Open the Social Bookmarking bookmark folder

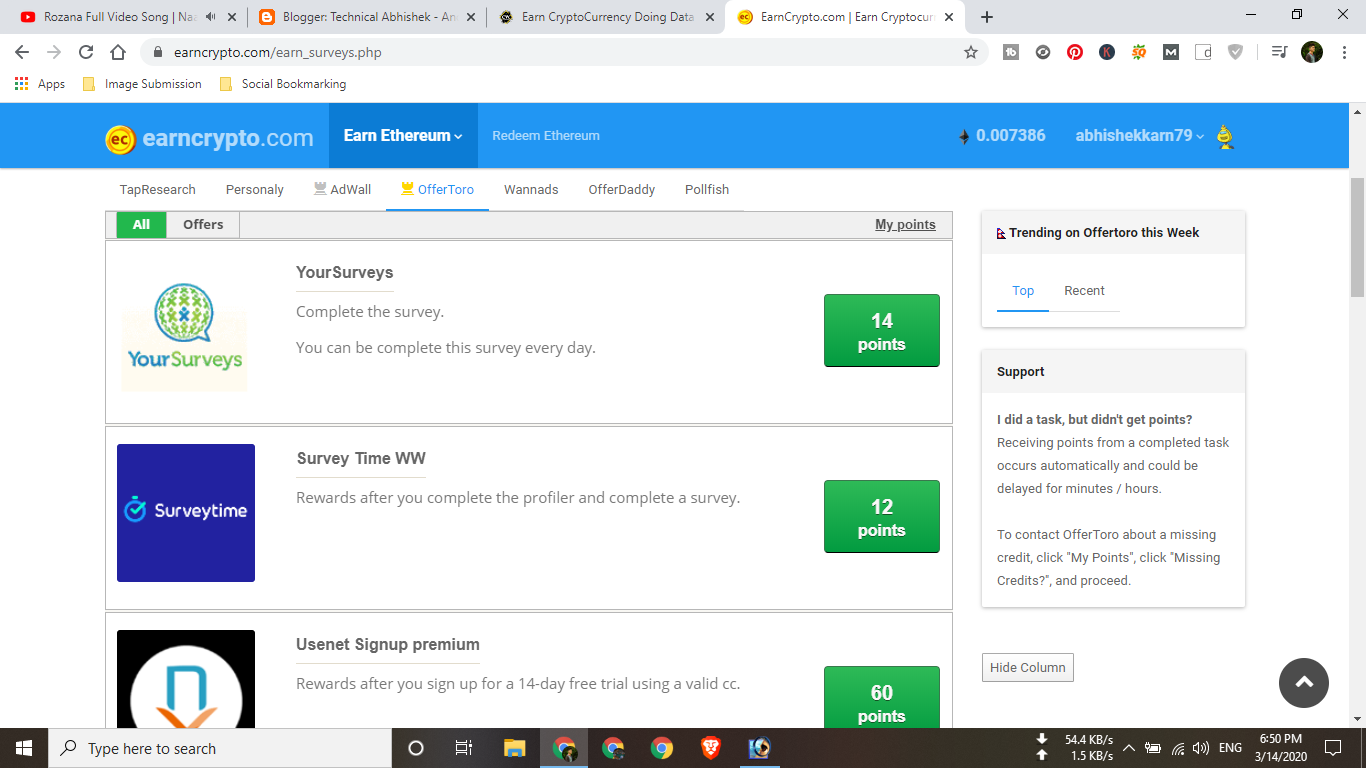pos(282,84)
